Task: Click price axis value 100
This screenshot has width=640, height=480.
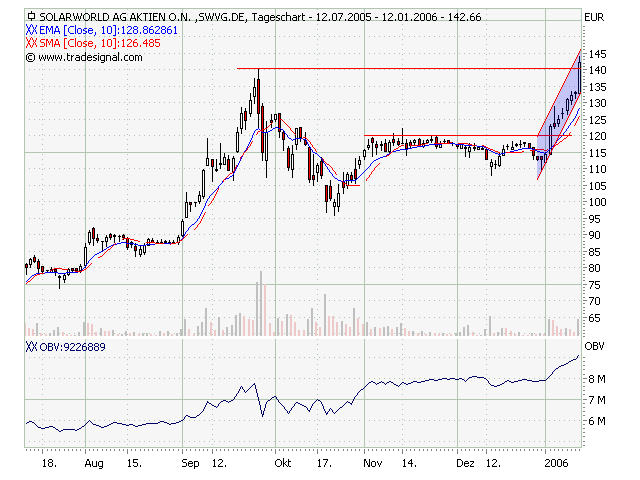Action: click(x=597, y=202)
